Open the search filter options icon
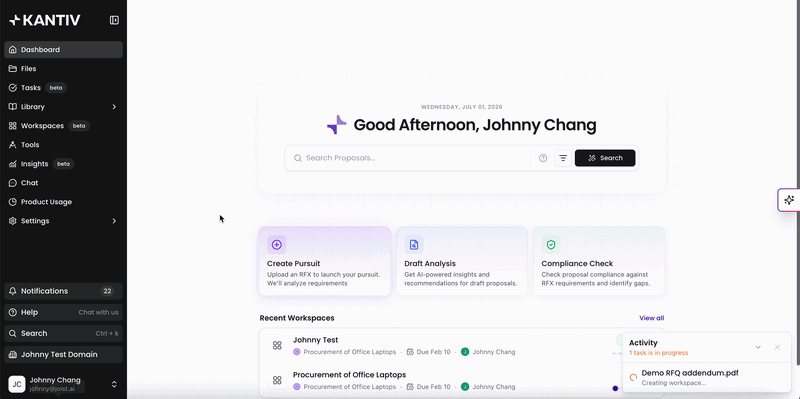Viewport: 800px width, 399px height. coord(563,158)
